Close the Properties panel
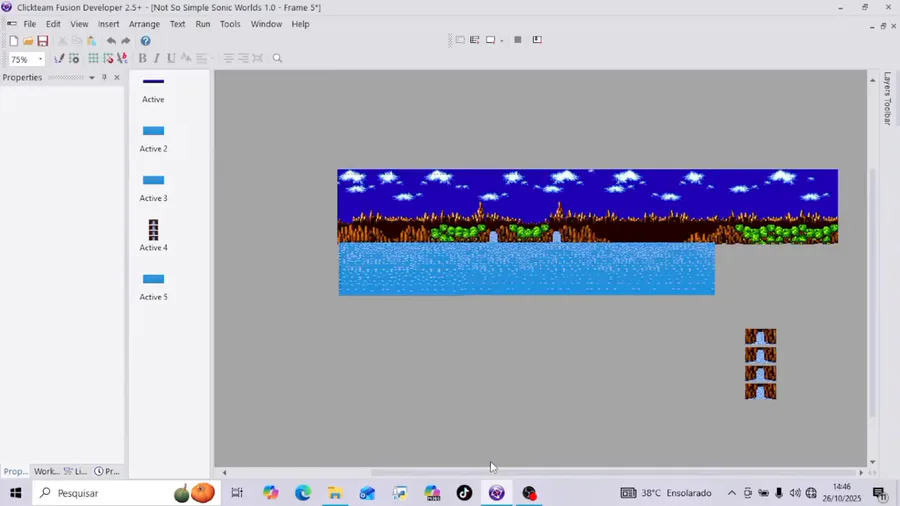 click(x=117, y=77)
